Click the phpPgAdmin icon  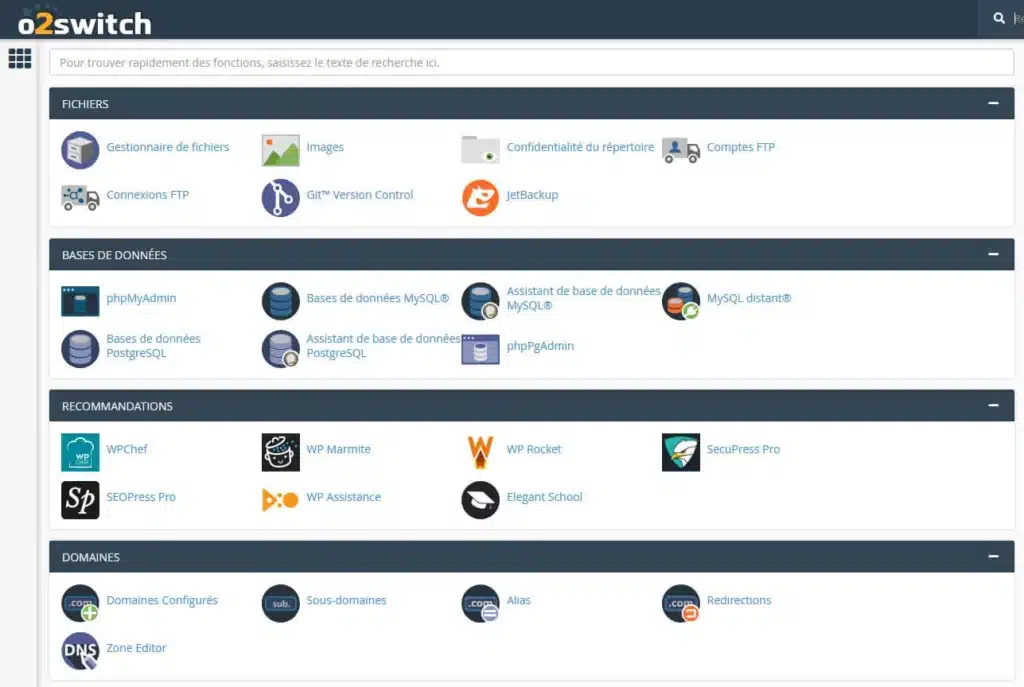coord(481,349)
